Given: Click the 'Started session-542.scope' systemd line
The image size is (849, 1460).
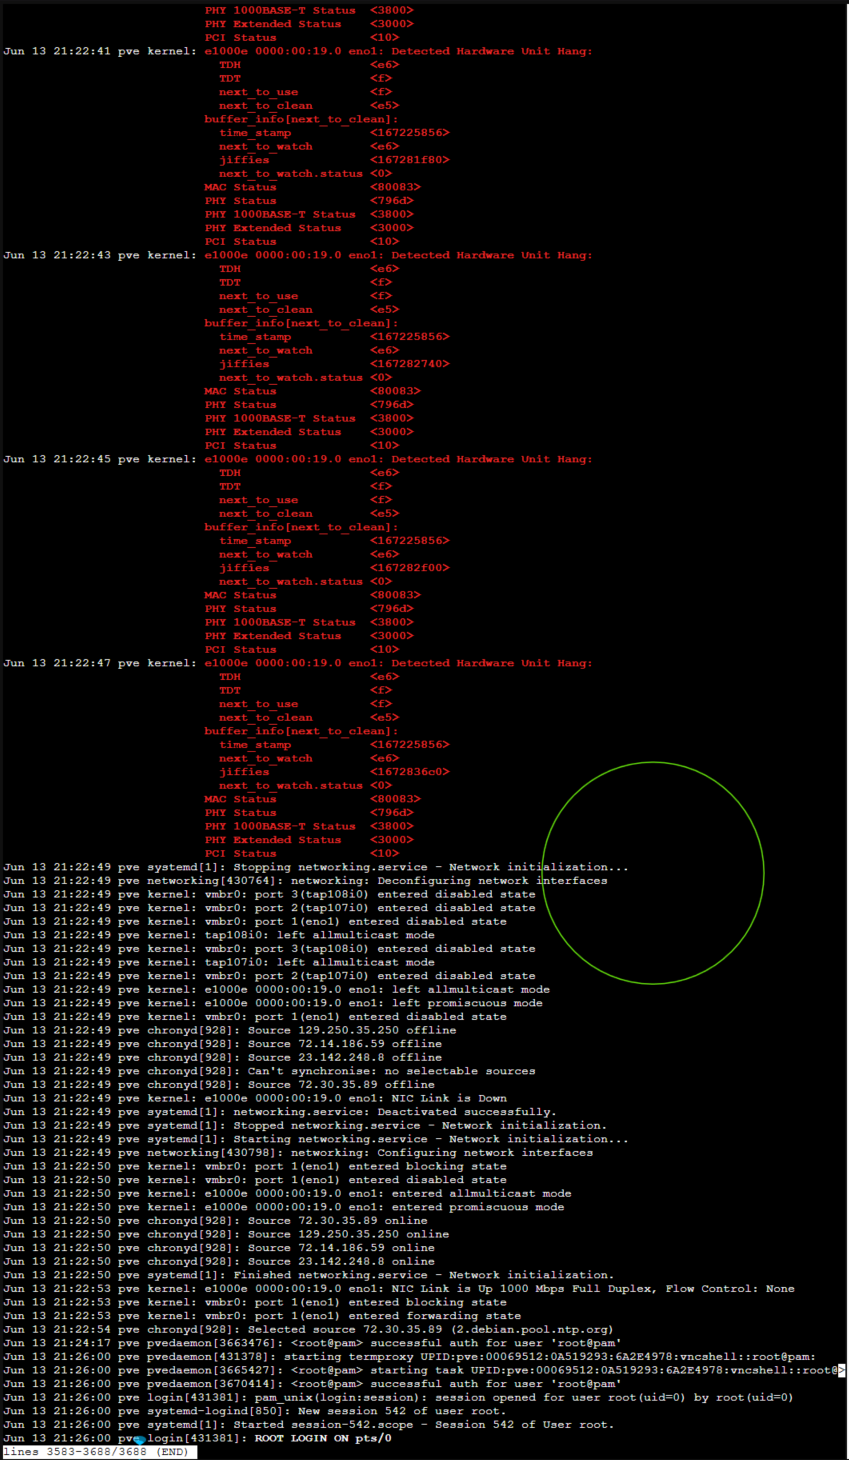Looking at the screenshot, I should 309,1425.
